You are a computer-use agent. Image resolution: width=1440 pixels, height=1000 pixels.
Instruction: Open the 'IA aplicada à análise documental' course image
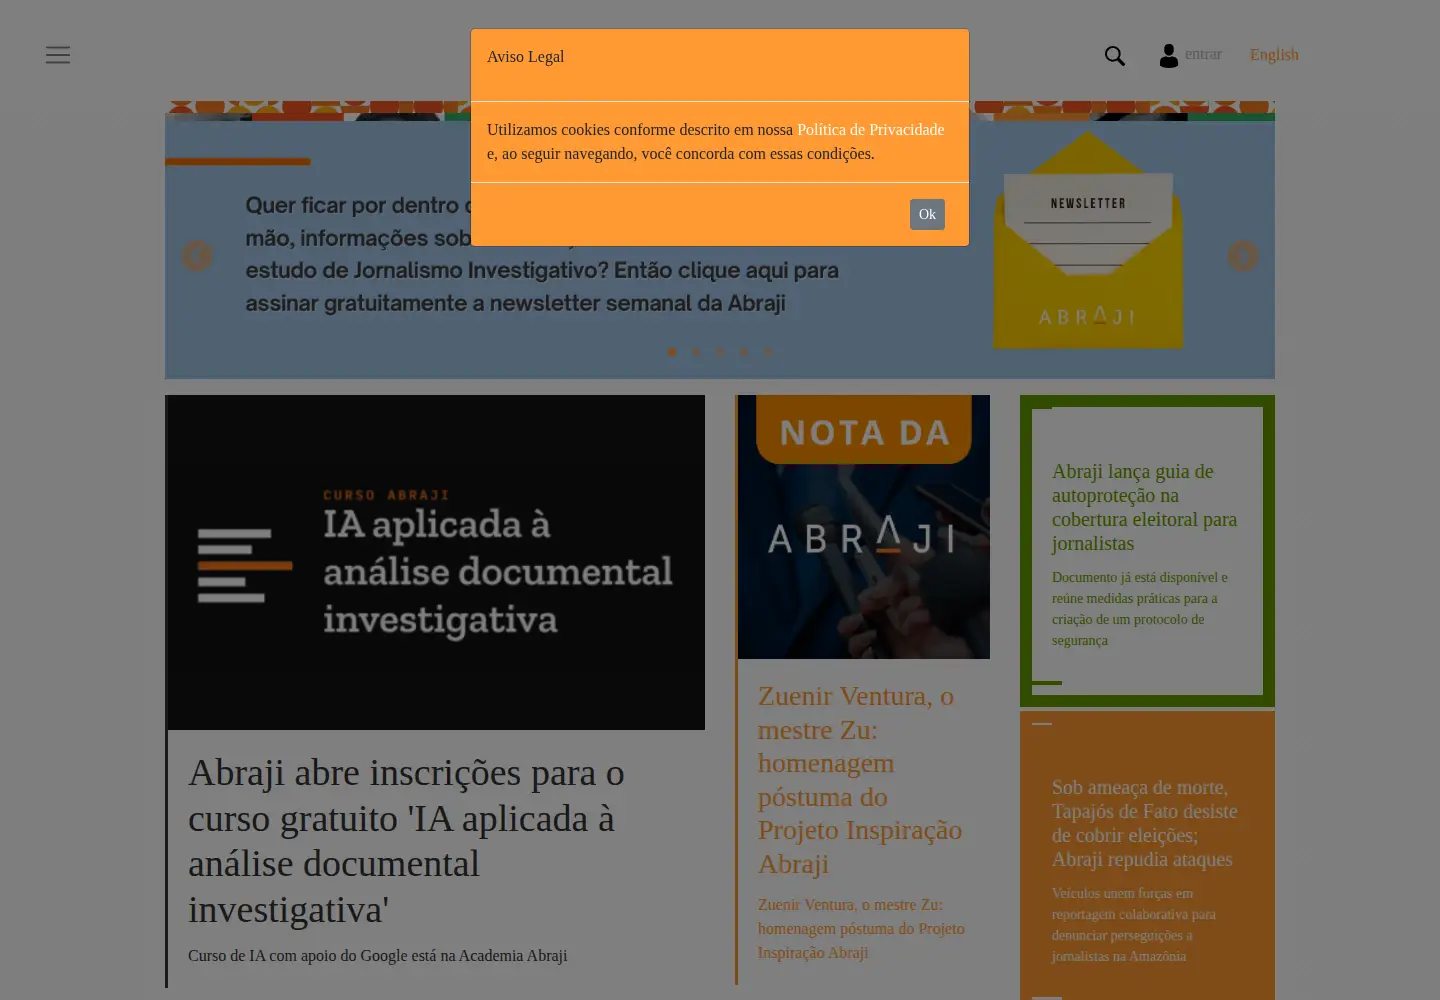pyautogui.click(x=435, y=562)
